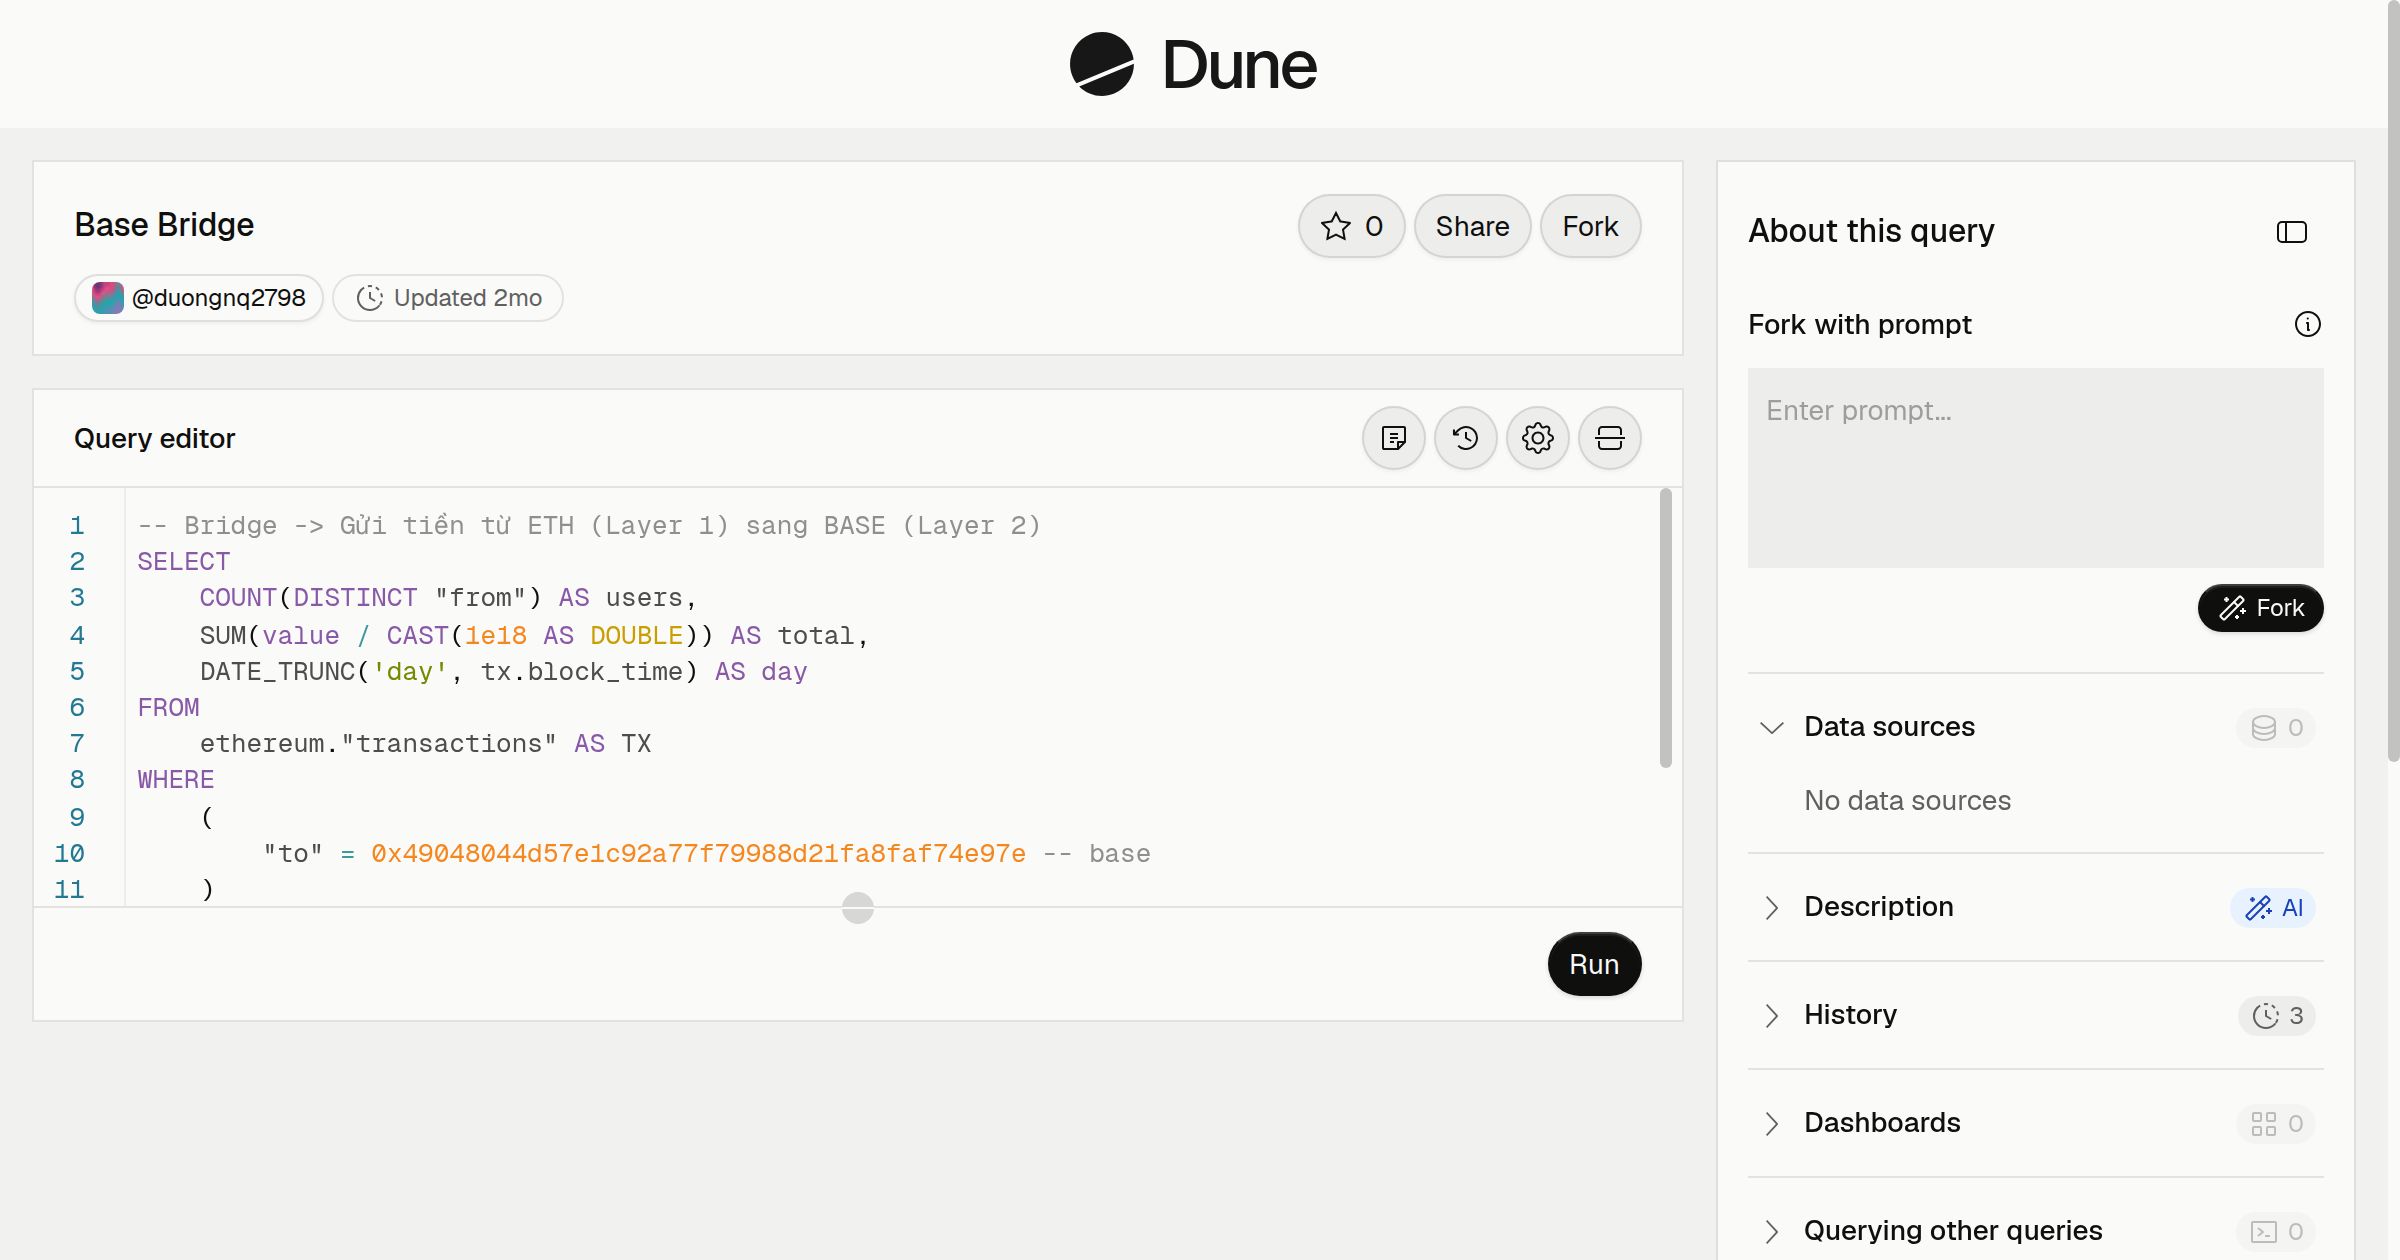Click the contract address on line 10
The image size is (2400, 1260).
(x=698, y=853)
